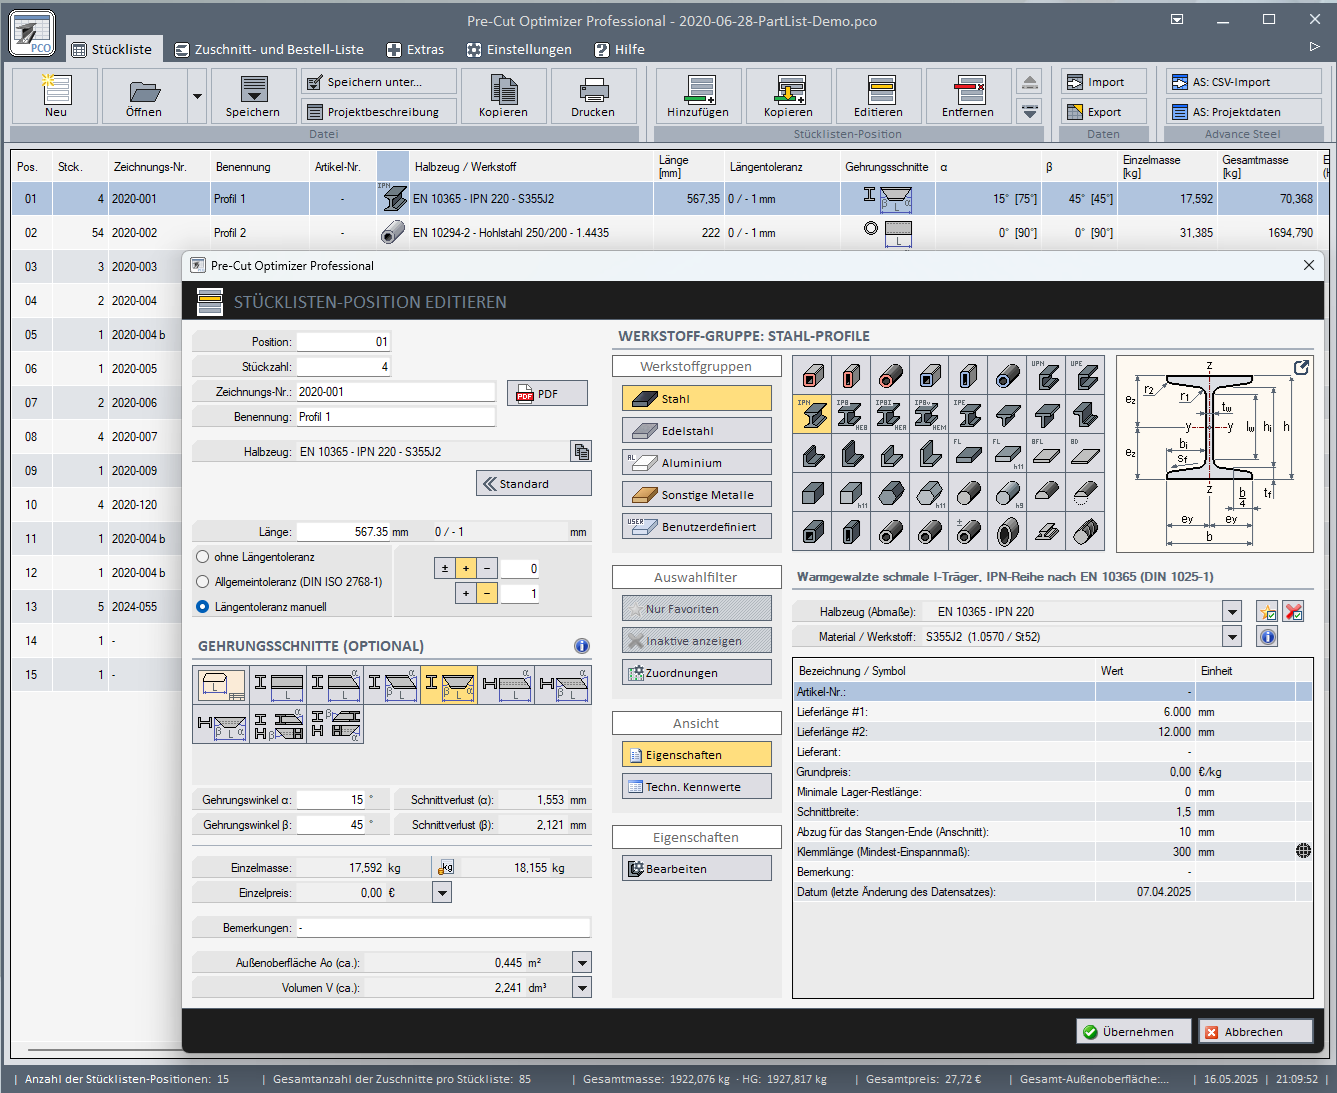
Task: Click globe icon in Klemmlänge row
Action: click(1304, 852)
